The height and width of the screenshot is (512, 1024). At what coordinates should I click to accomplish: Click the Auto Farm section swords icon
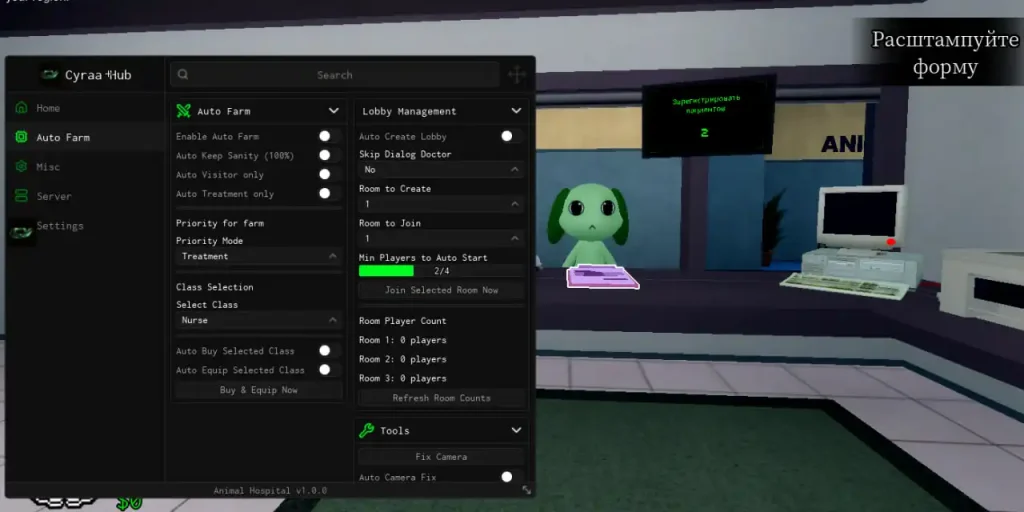[184, 111]
